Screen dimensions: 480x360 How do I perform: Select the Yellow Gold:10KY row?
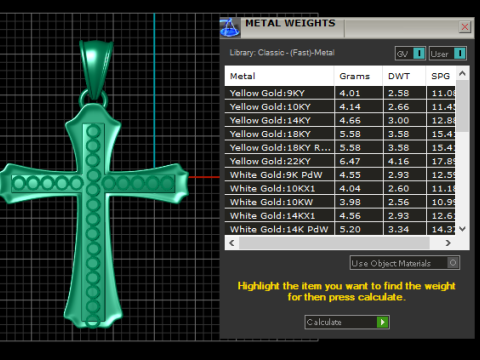(x=340, y=107)
